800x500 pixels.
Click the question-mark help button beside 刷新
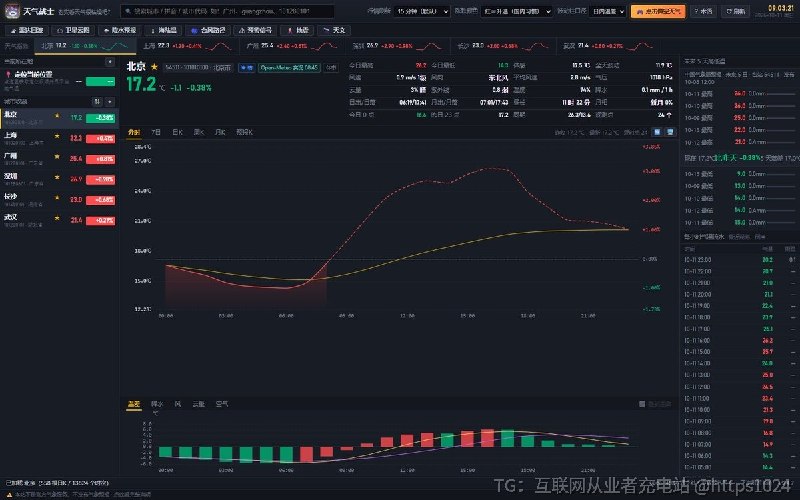tap(703, 11)
